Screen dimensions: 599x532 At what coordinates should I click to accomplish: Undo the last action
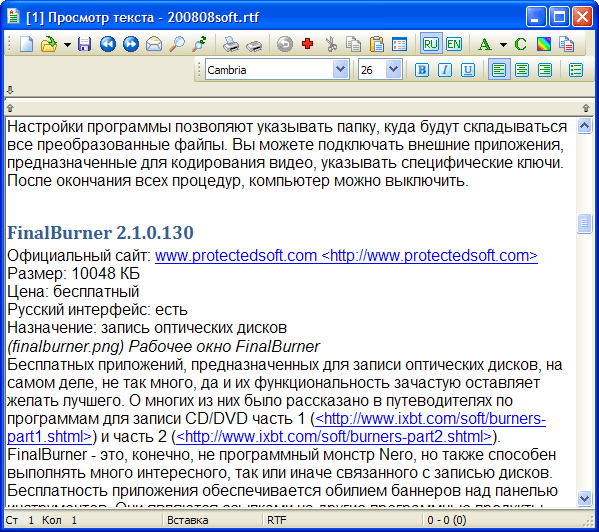(x=285, y=44)
